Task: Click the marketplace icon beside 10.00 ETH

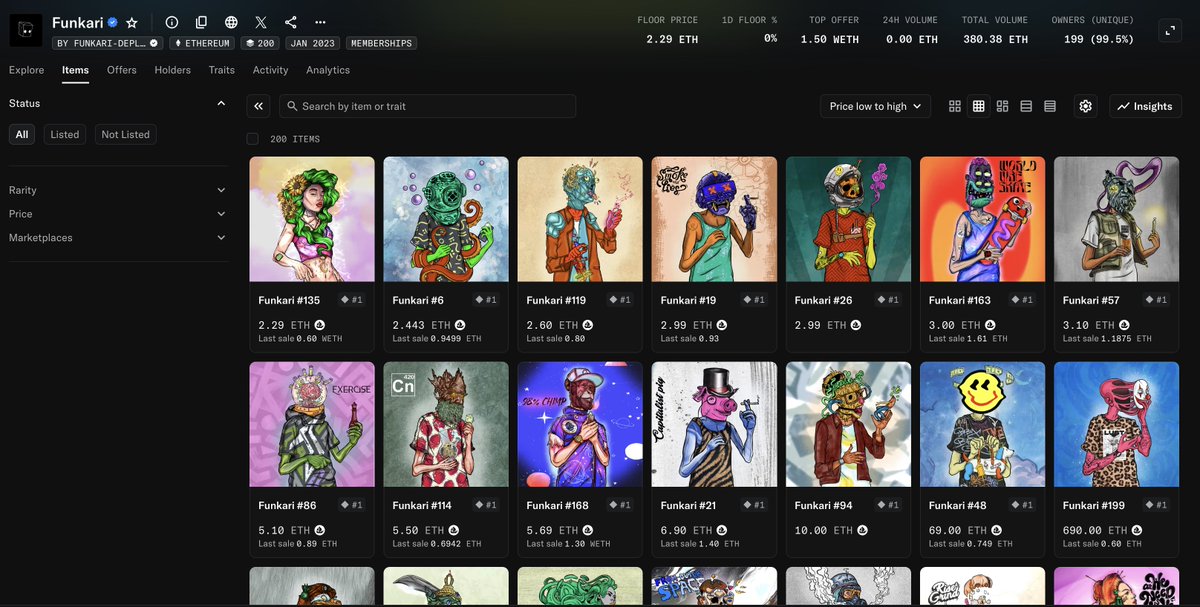Action: pos(862,530)
